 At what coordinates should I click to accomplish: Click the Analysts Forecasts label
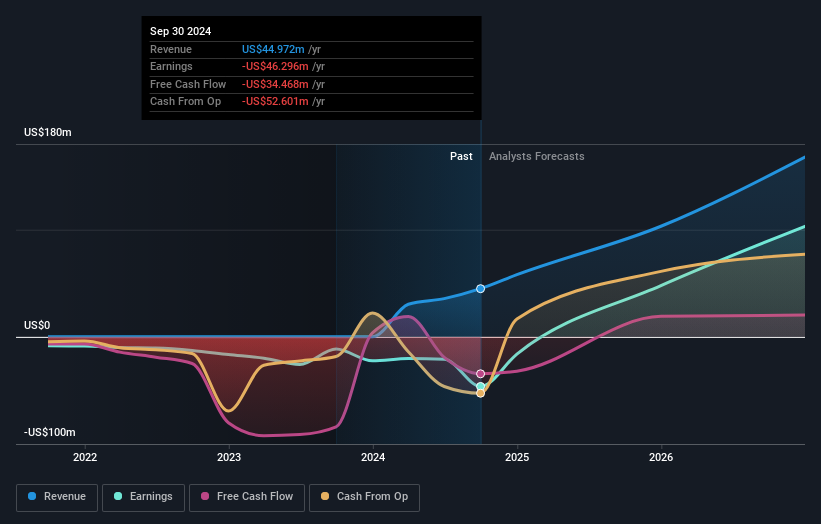point(537,156)
